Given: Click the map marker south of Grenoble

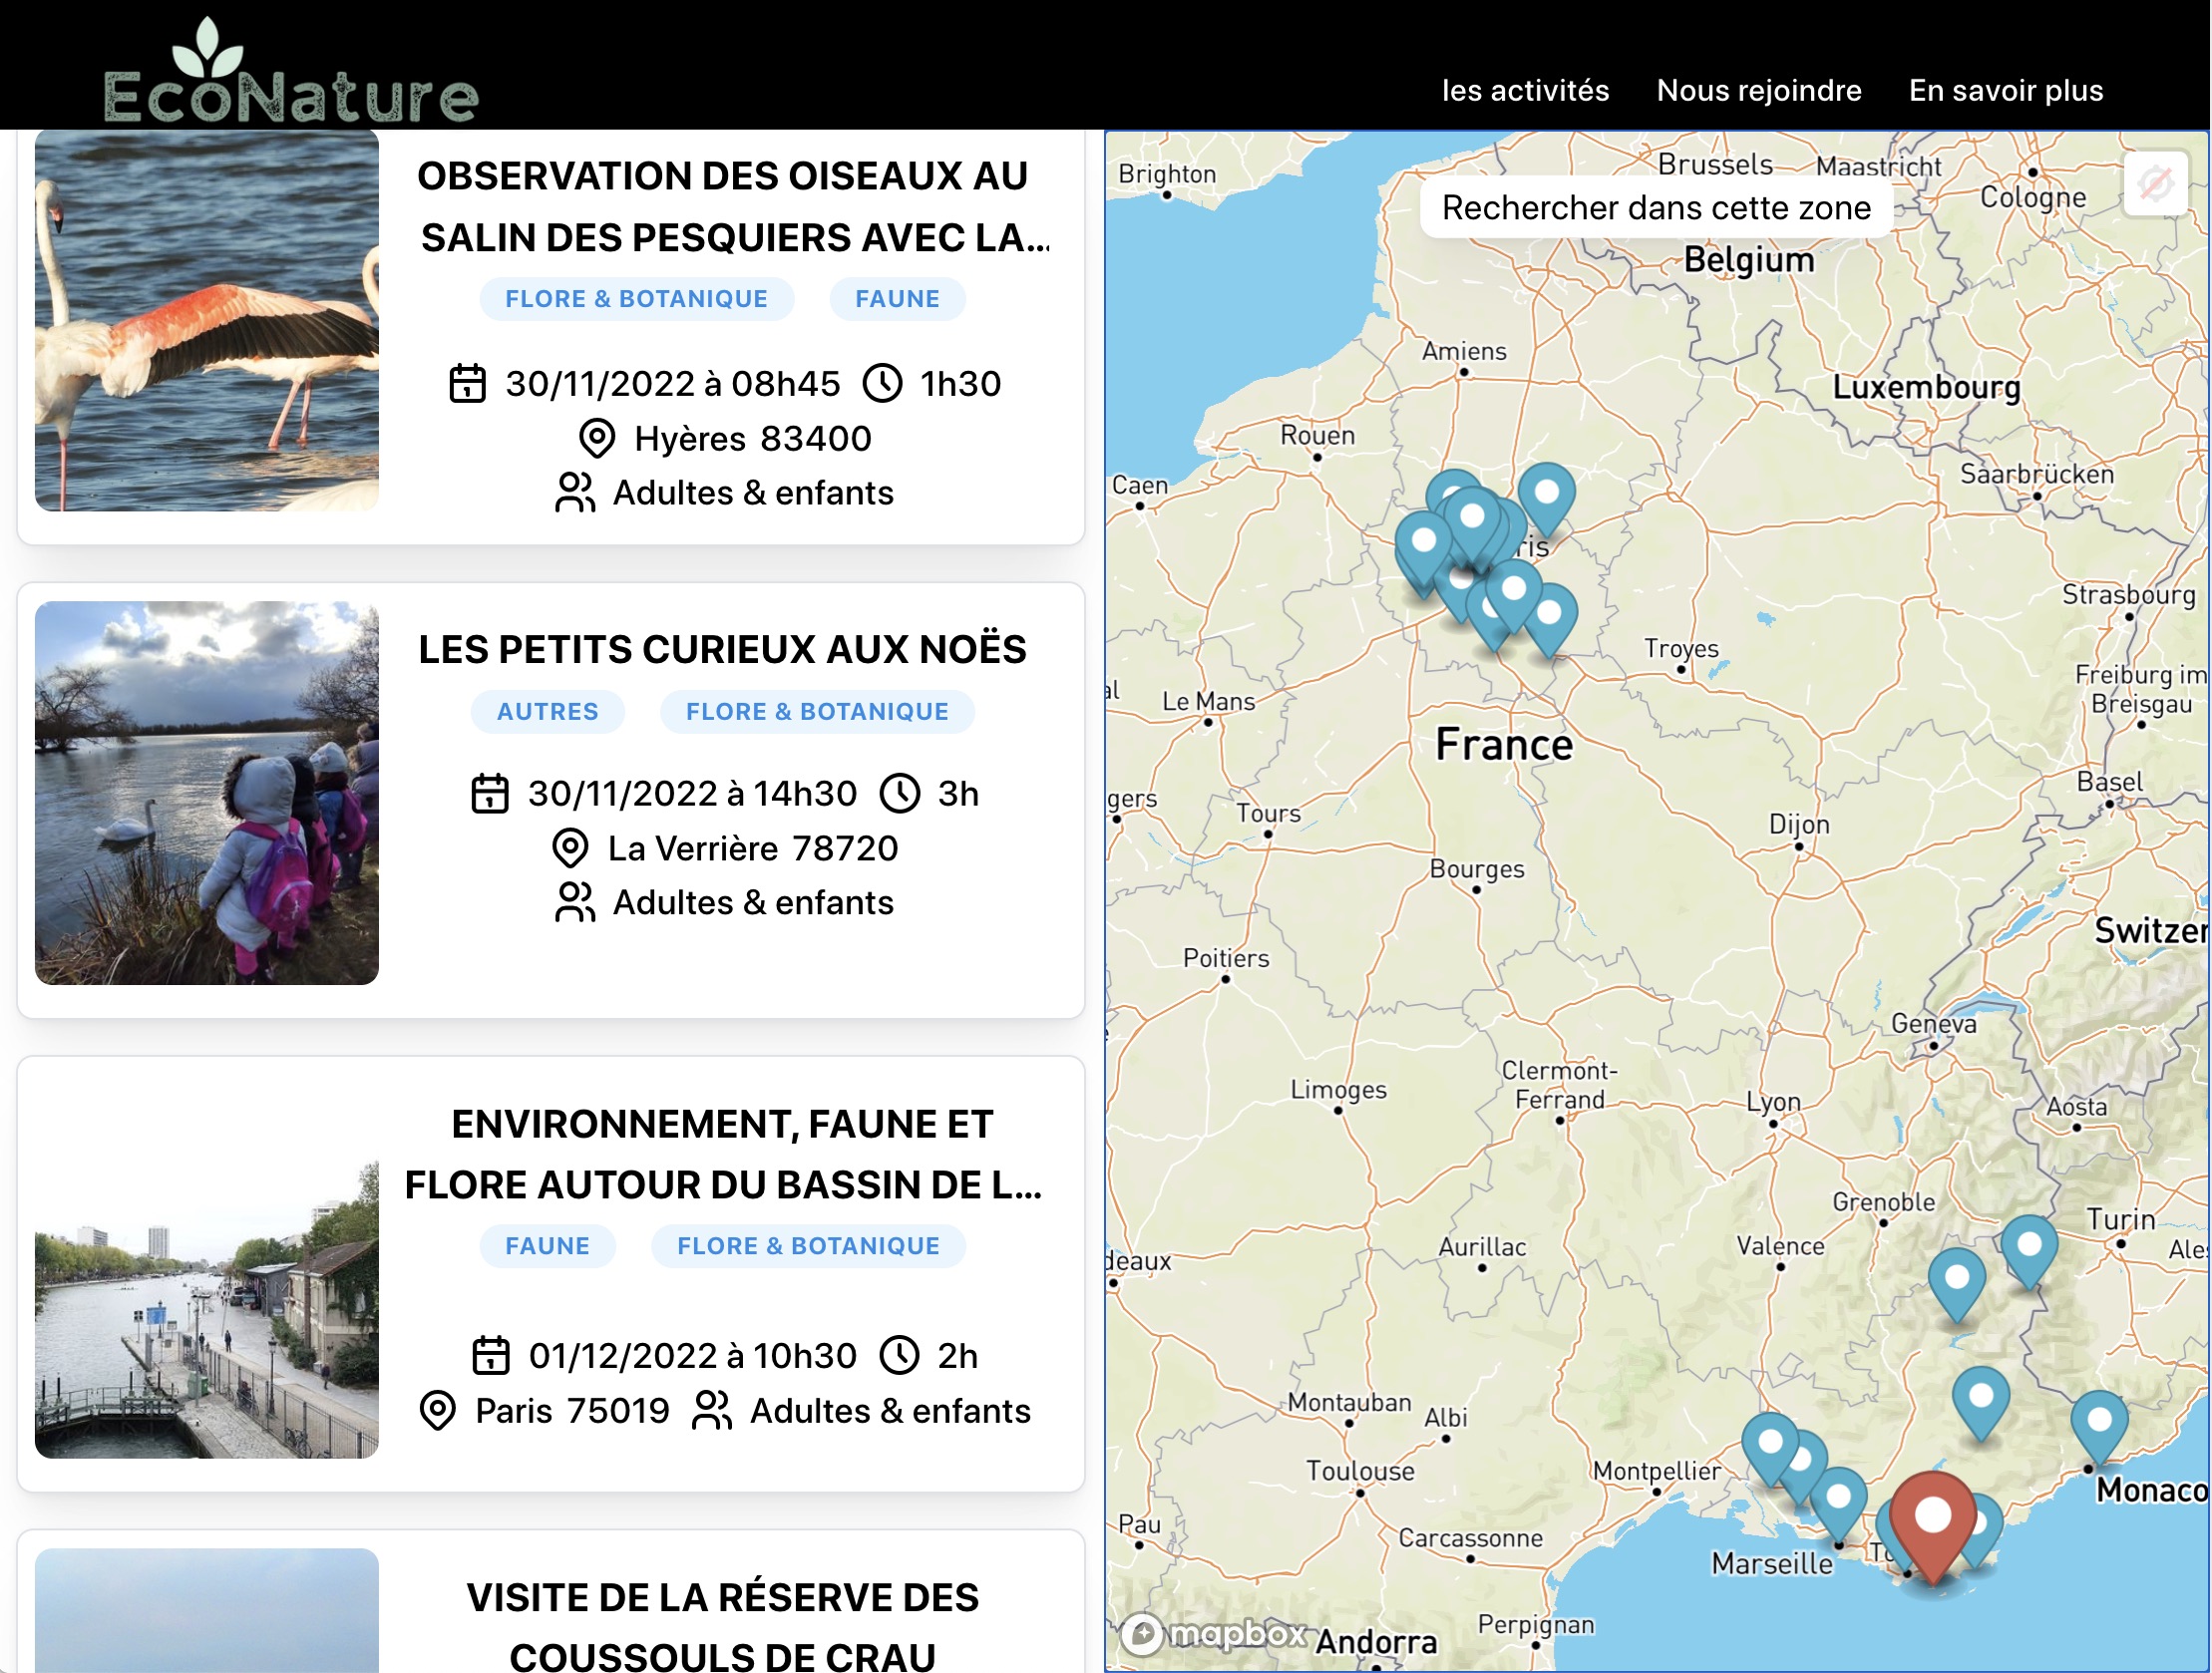Looking at the screenshot, I should point(1956,1285).
